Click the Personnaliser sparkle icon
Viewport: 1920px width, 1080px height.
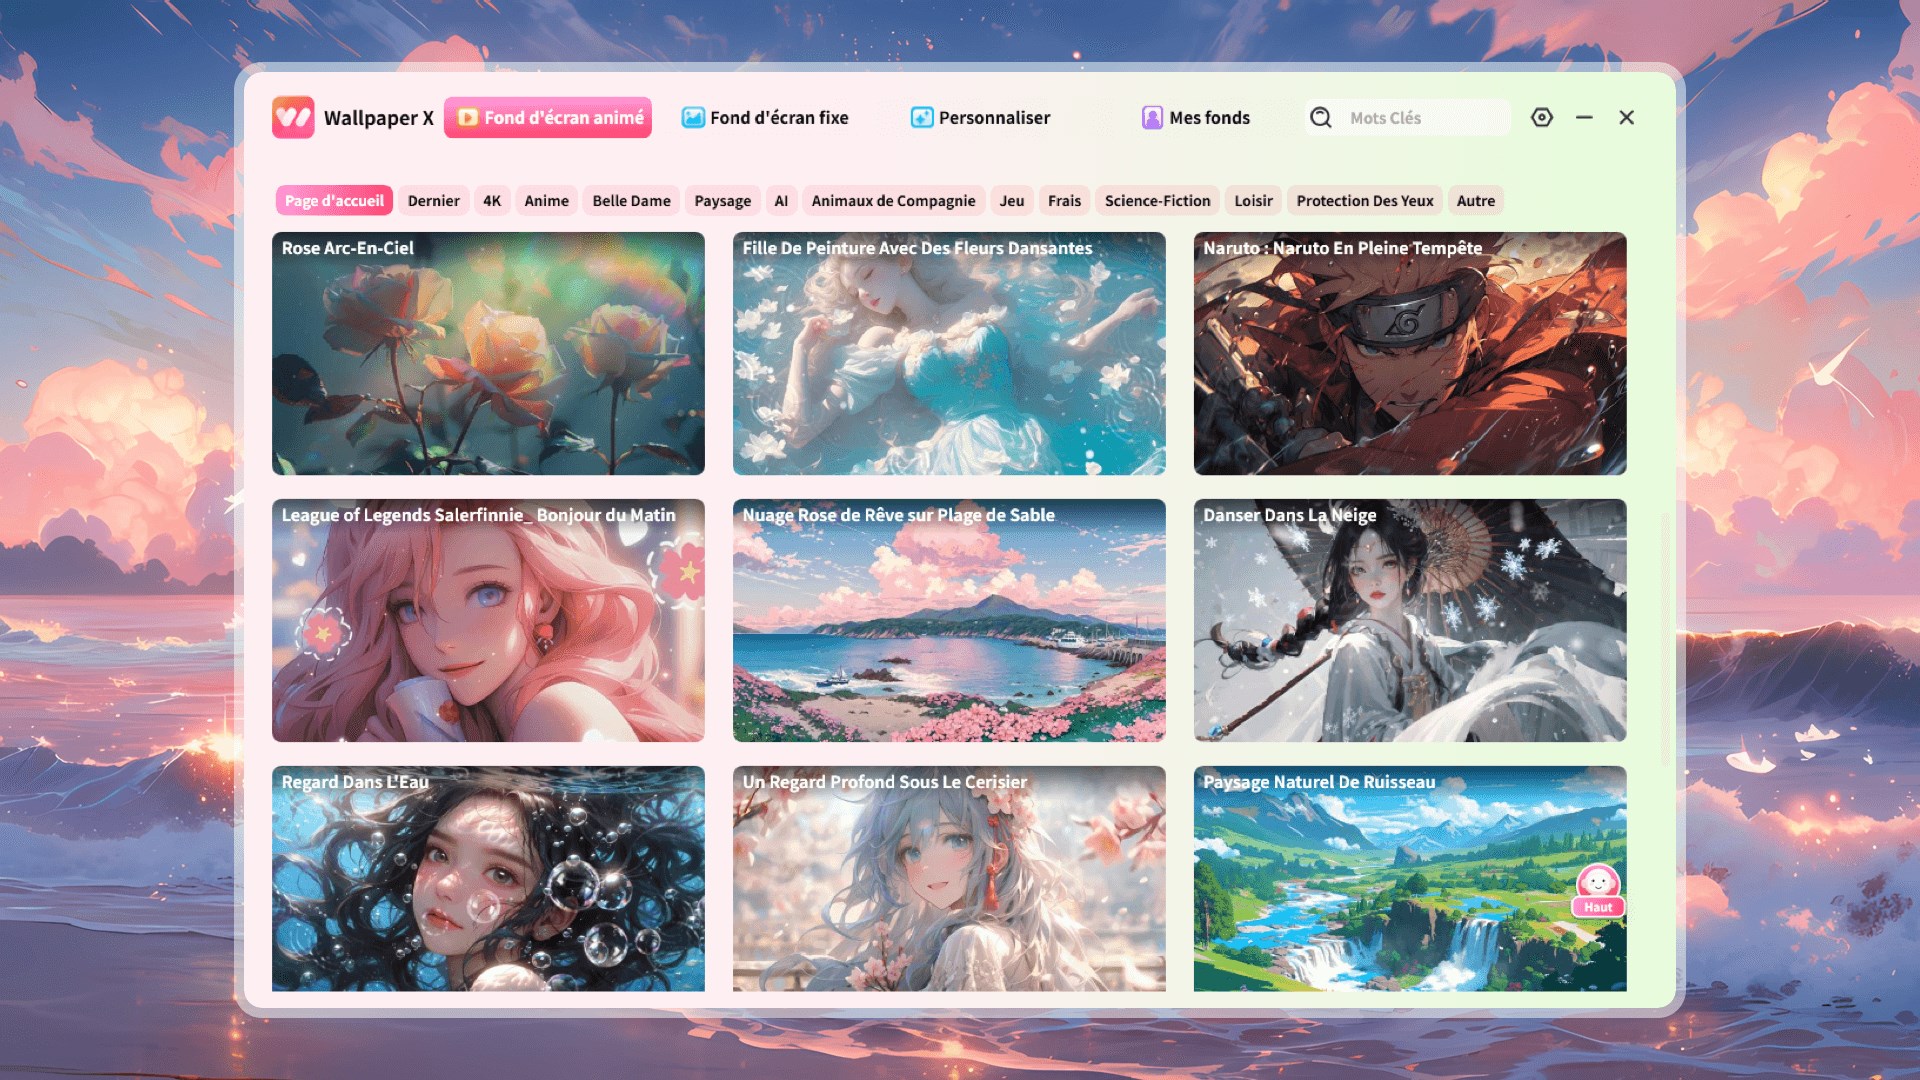922,117
